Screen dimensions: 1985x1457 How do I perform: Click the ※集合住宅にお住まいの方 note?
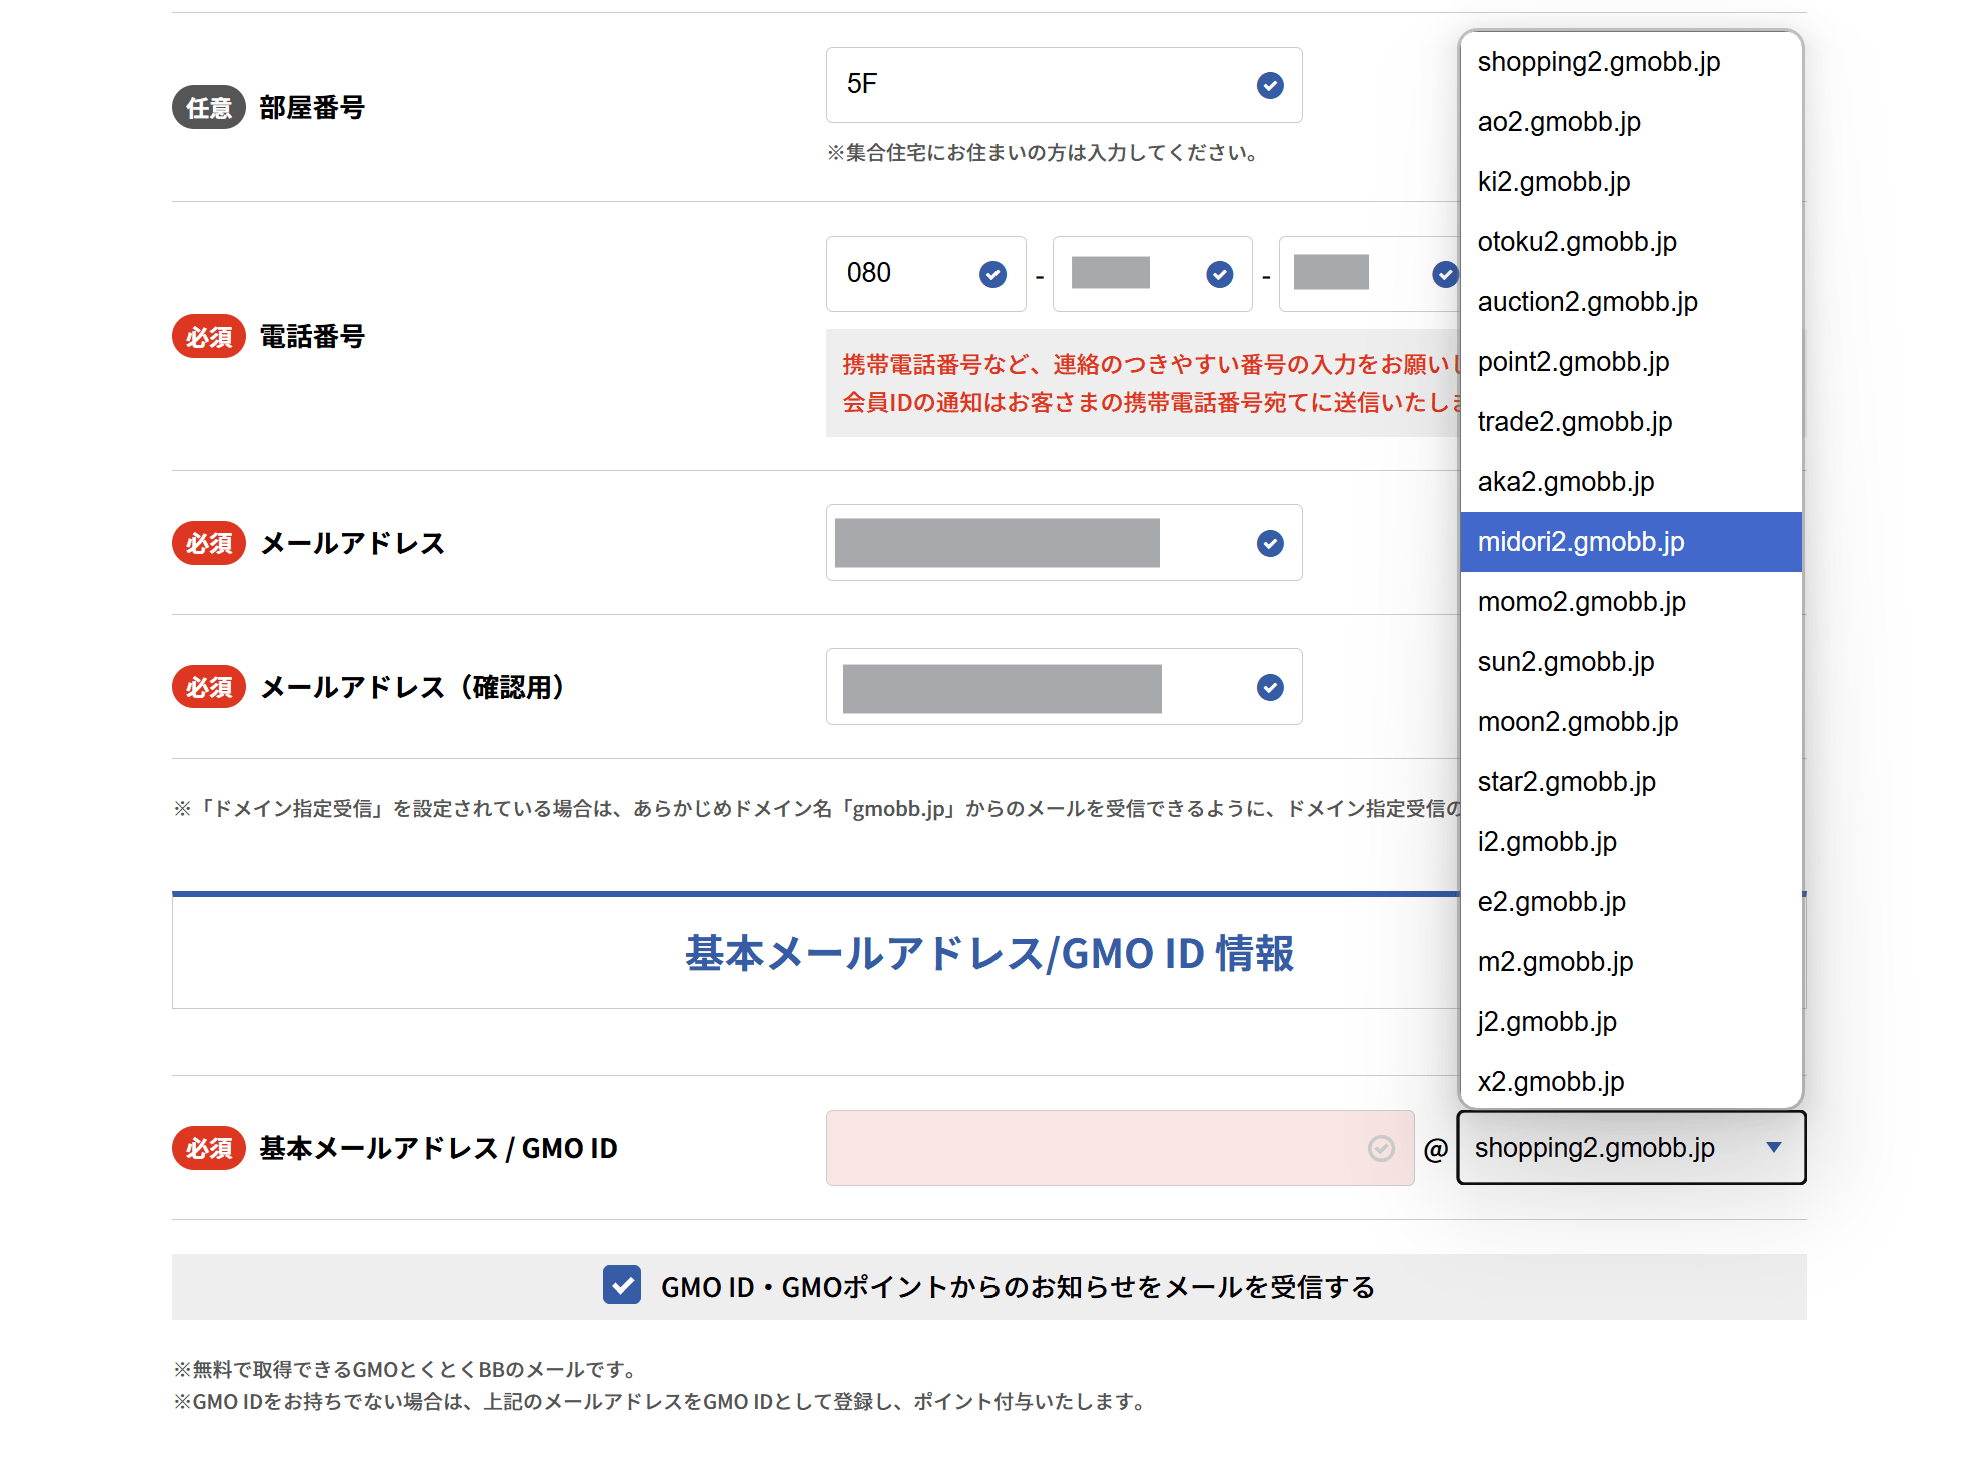1043,153
